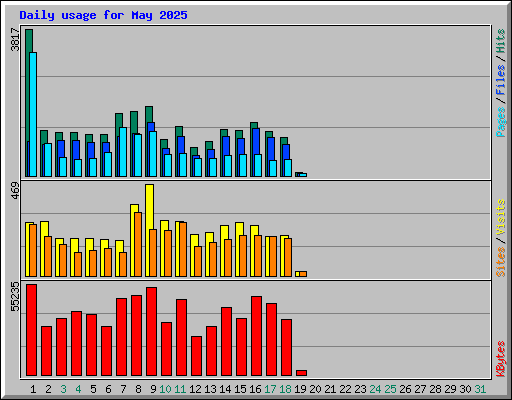Click the green 'Hits' legend label
Image resolution: width=512 pixels, height=400 pixels.
tap(500, 41)
